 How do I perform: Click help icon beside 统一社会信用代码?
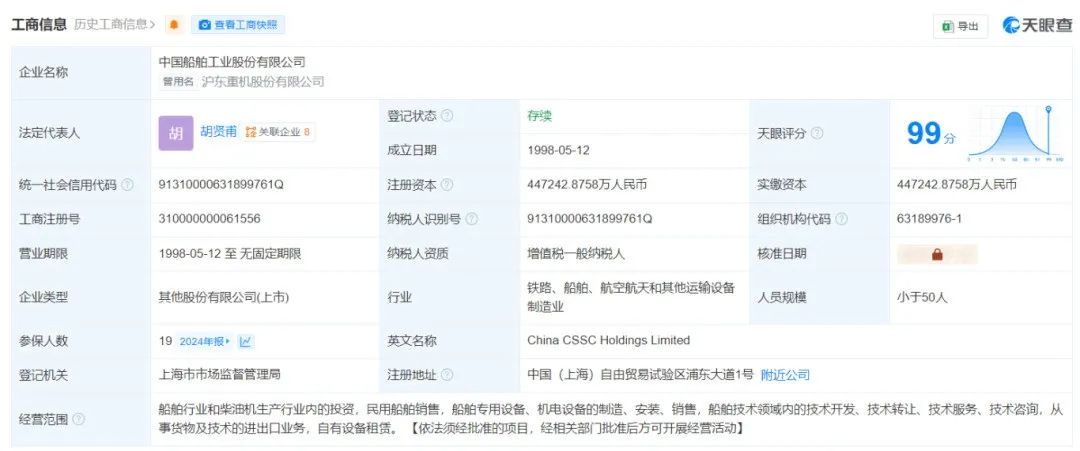(127, 185)
